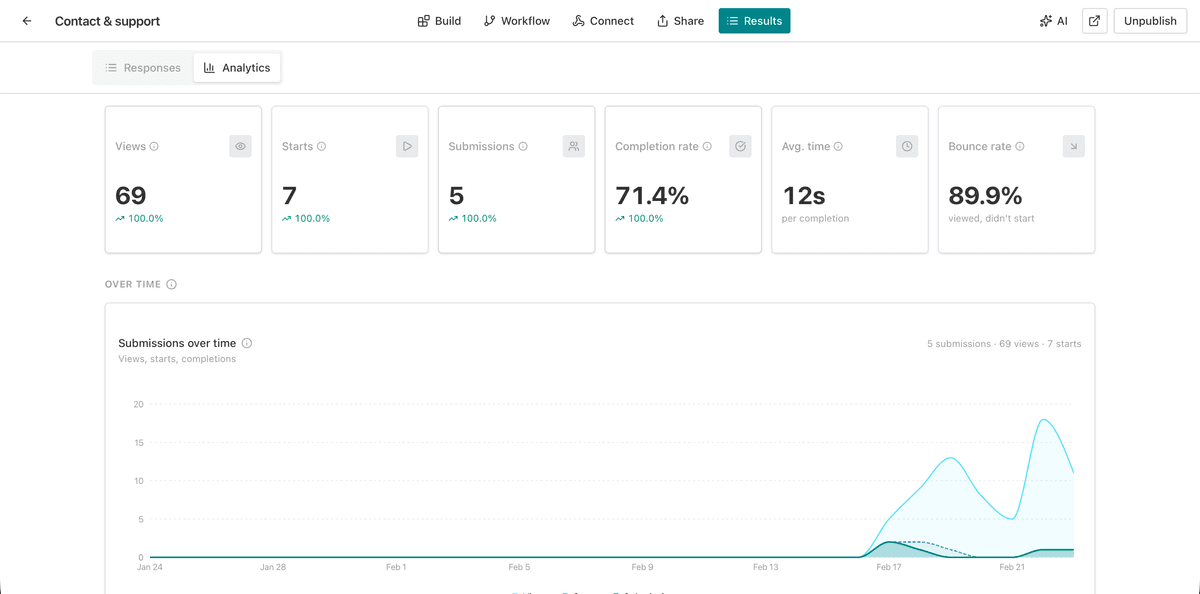Click the checkmark icon on Completion rate card
The height and width of the screenshot is (594, 1200).
(740, 146)
